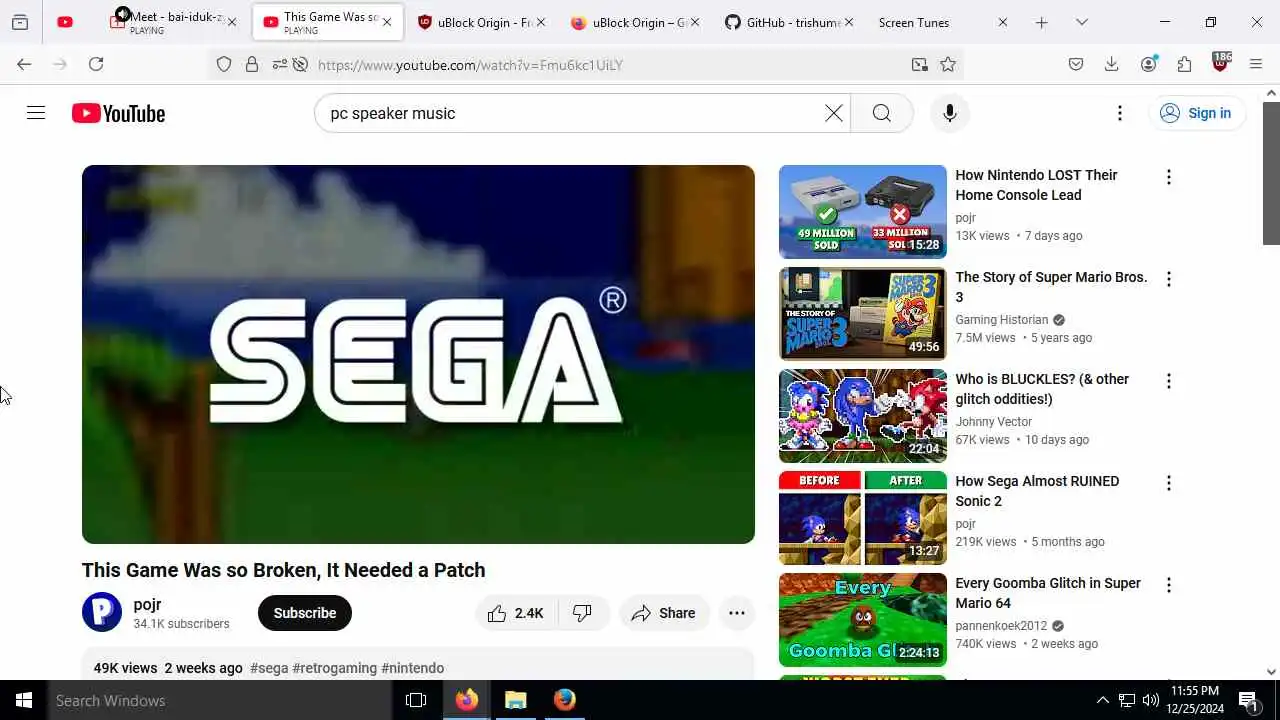Click the video player to pause
Viewport: 1280px width, 720px height.
(x=418, y=354)
